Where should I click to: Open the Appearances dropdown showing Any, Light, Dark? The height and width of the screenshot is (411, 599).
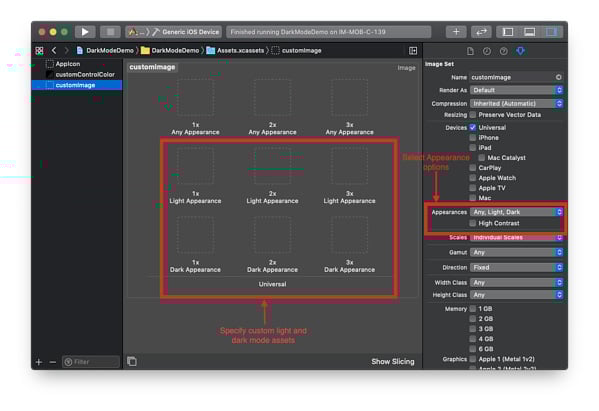click(516, 212)
